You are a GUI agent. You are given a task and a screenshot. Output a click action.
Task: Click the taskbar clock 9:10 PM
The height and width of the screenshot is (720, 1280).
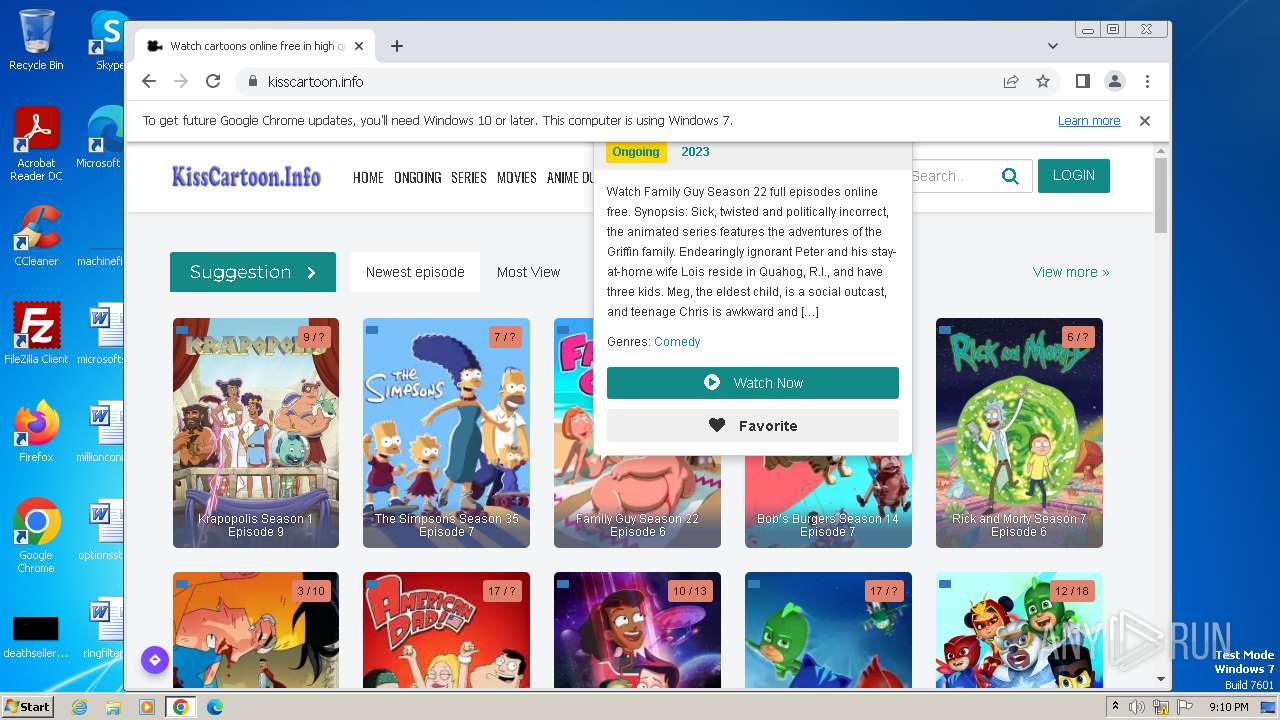pyautogui.click(x=1229, y=707)
